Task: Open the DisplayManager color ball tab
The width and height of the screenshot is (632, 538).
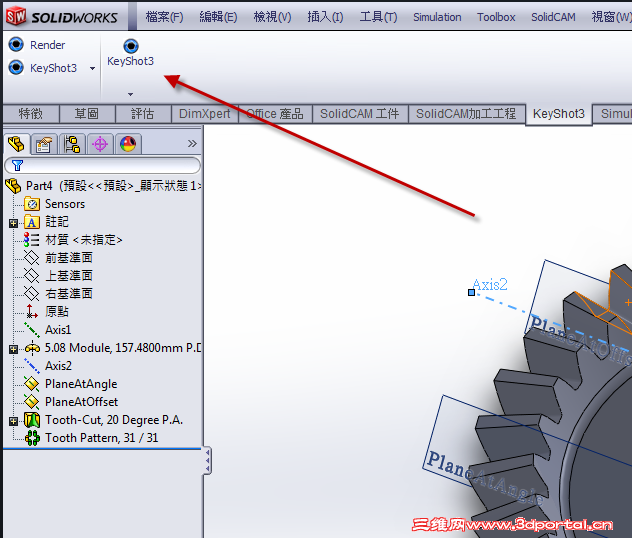Action: (128, 144)
